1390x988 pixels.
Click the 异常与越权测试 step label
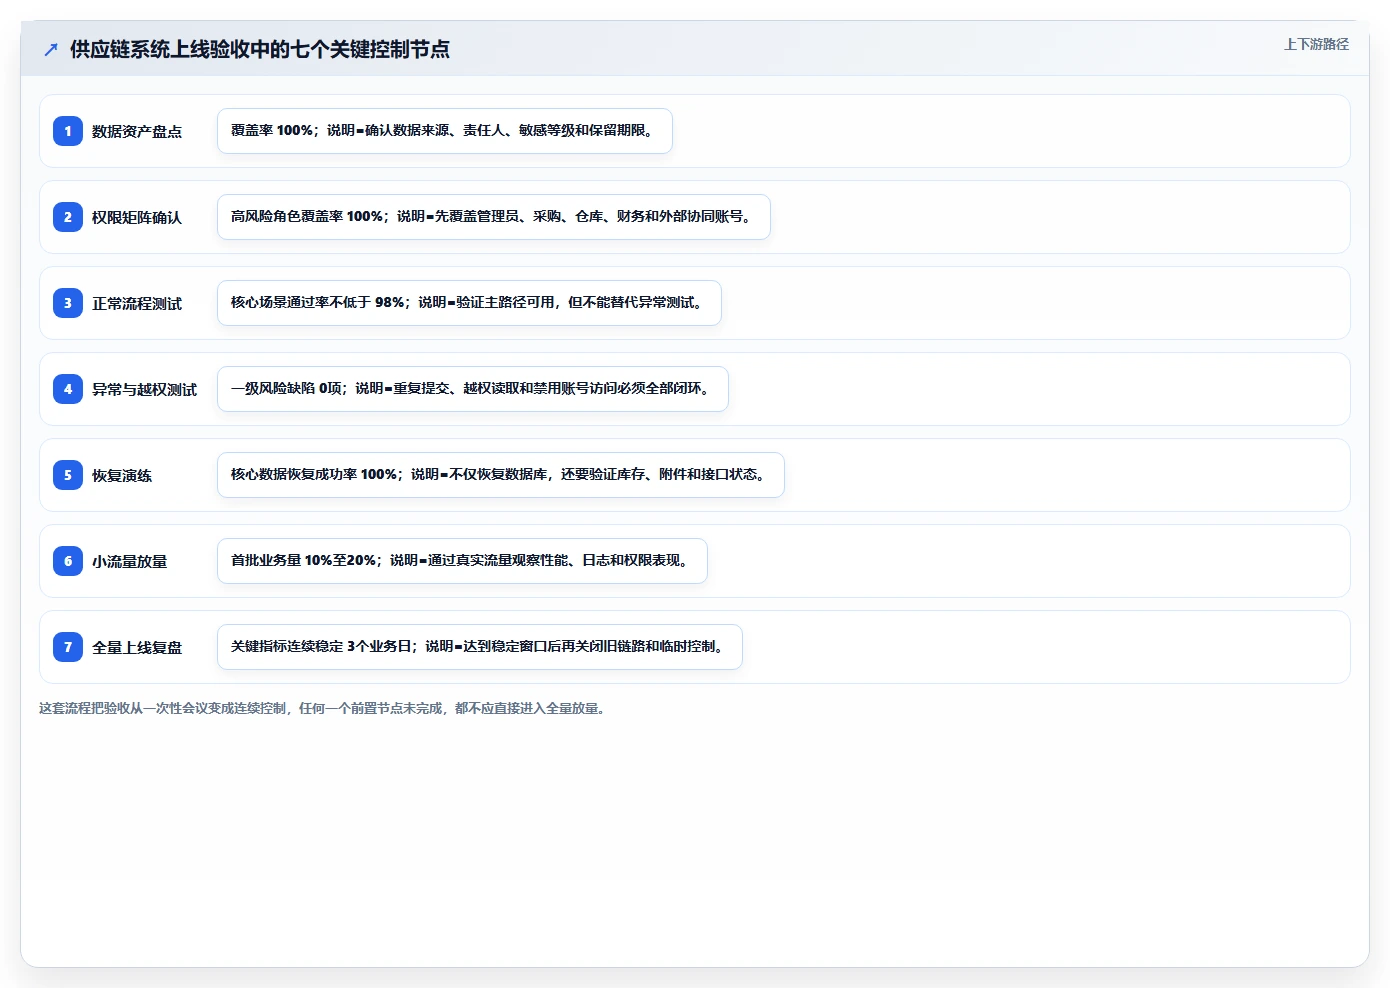pyautogui.click(x=144, y=389)
